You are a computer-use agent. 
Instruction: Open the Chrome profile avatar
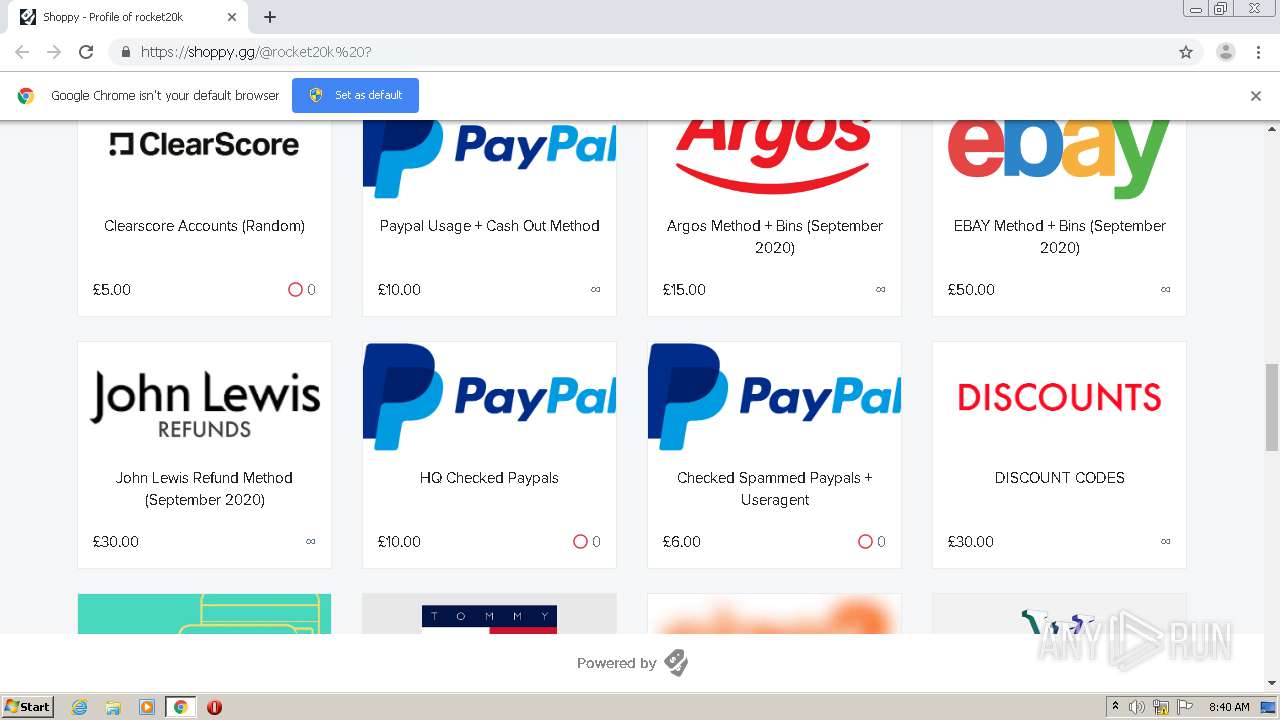point(1225,52)
